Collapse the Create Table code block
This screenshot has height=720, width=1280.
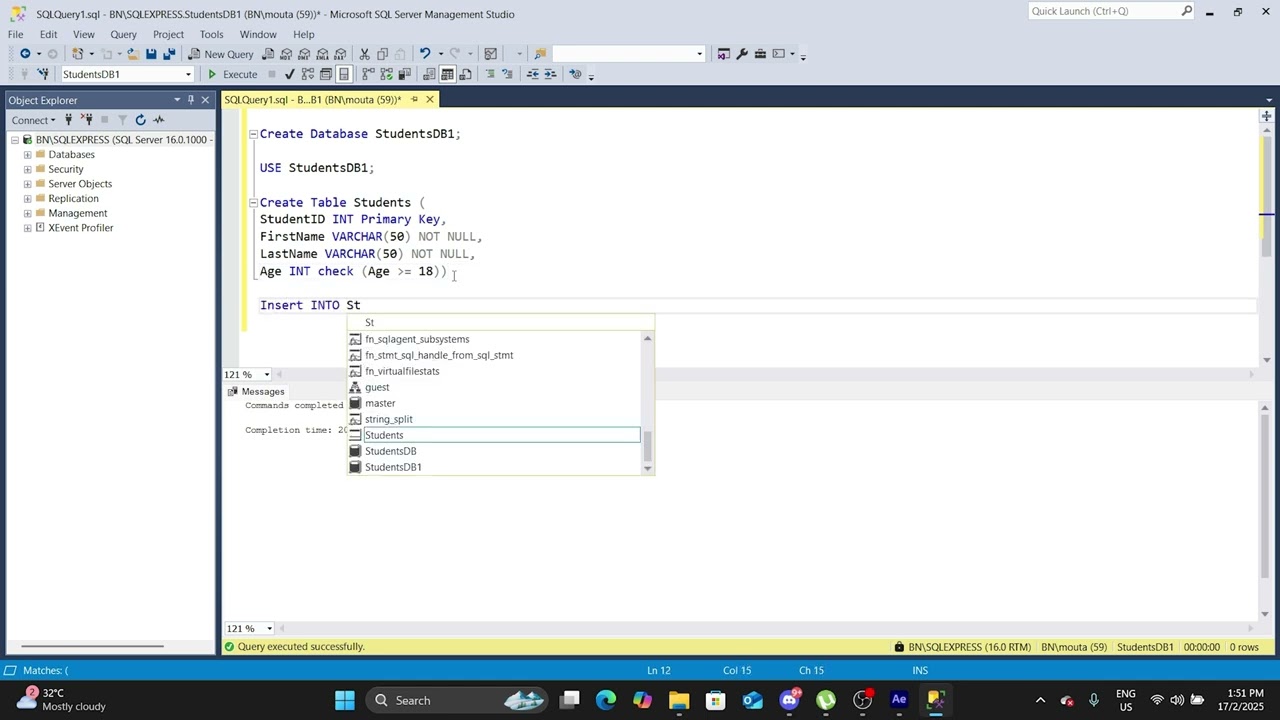tap(253, 202)
